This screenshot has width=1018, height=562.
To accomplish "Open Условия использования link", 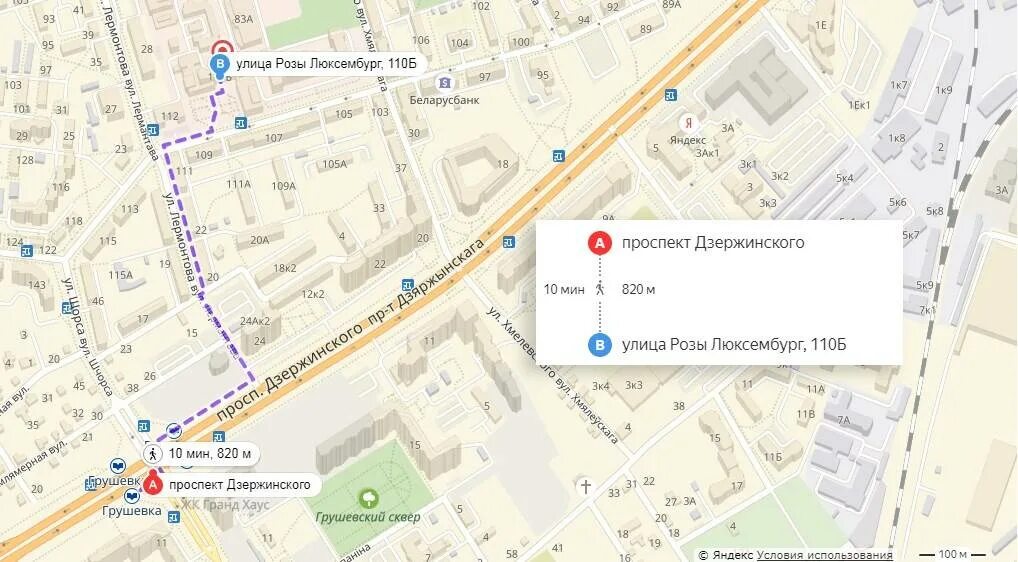I will (825, 555).
